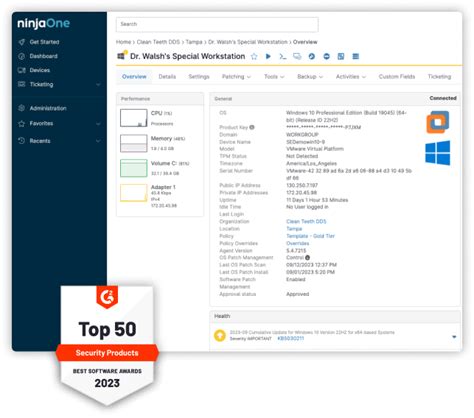Switch to the Details tab
Viewport: 474px width, 418px height.
[167, 77]
